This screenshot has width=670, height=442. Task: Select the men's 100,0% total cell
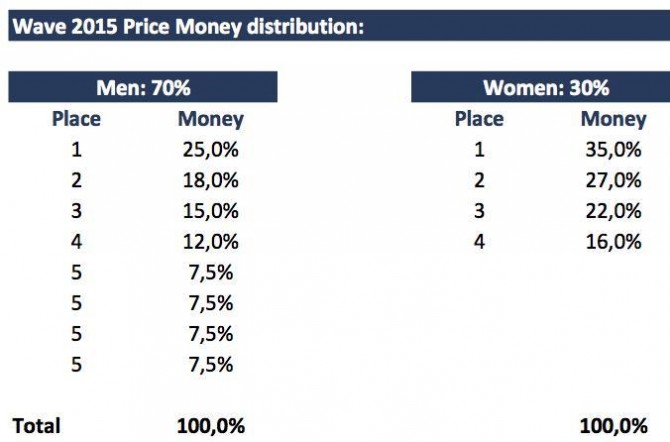click(x=211, y=425)
